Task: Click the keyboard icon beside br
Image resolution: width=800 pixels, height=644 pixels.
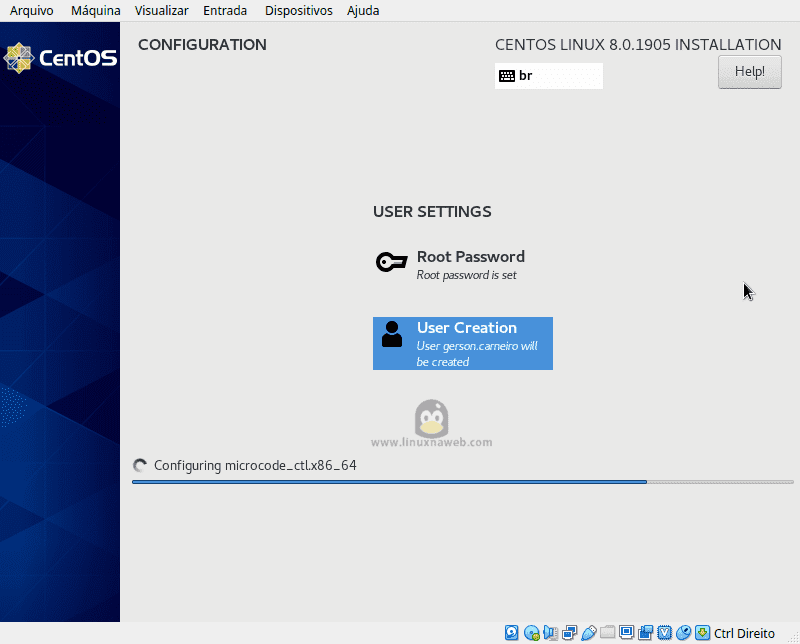Action: click(x=507, y=76)
